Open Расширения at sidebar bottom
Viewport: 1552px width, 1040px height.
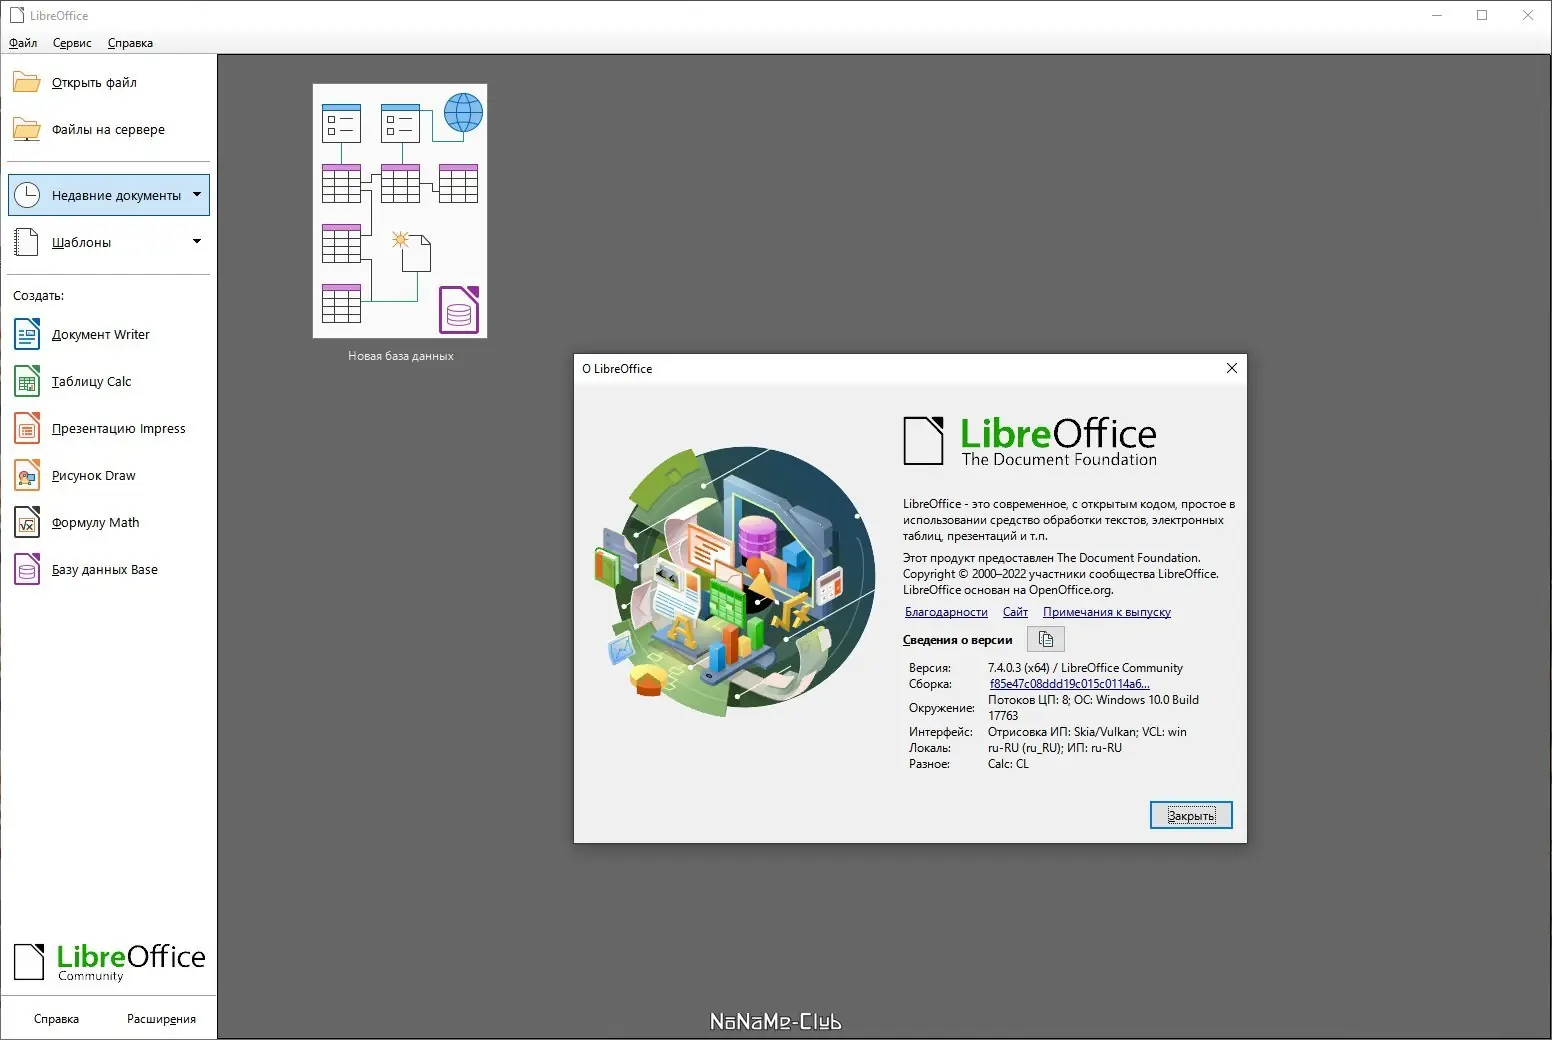tap(161, 1019)
